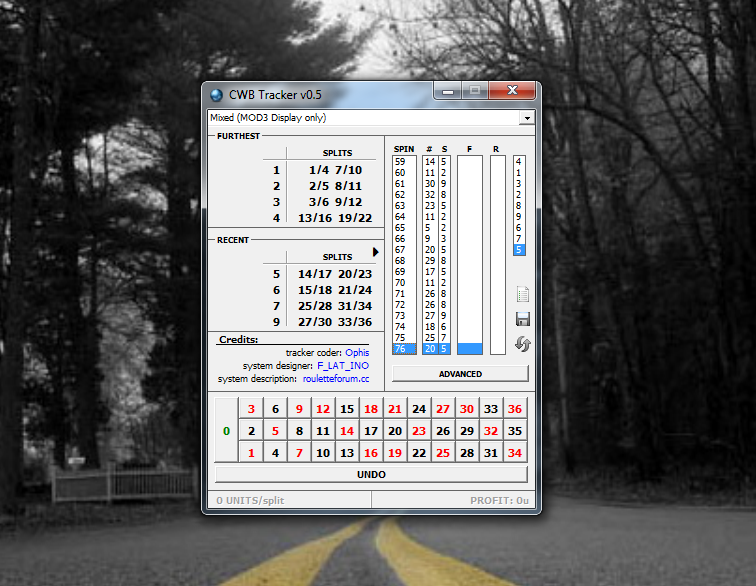Image resolution: width=756 pixels, height=586 pixels.
Task: Click red number 25 on the board
Action: pyautogui.click(x=443, y=453)
